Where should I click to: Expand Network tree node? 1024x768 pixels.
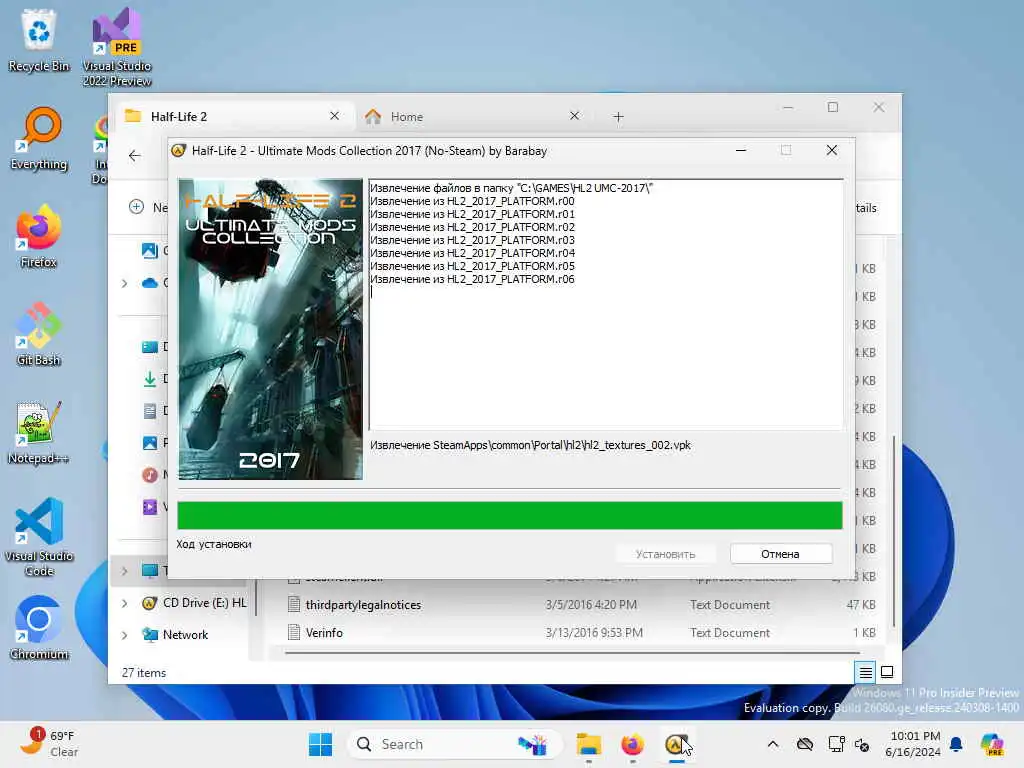(x=124, y=635)
